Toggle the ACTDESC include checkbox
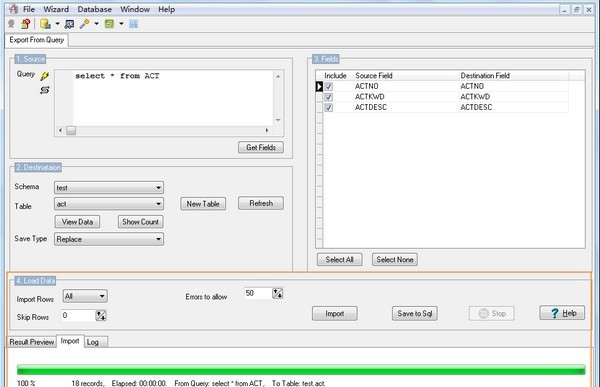 click(x=328, y=108)
